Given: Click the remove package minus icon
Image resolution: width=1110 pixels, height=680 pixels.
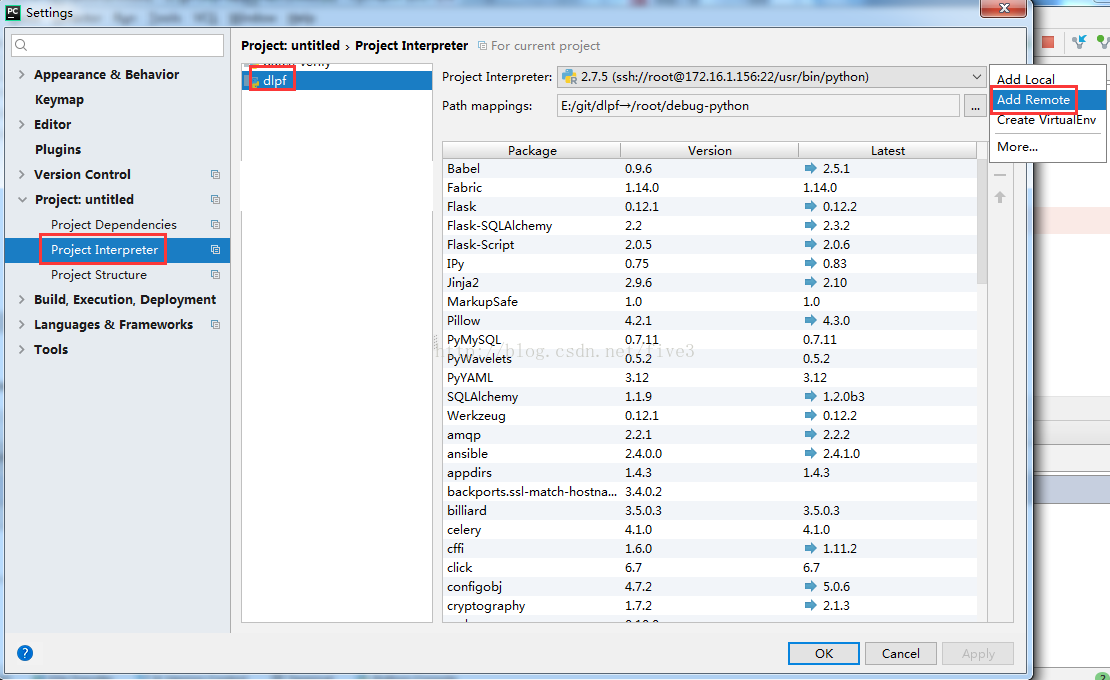Looking at the screenshot, I should 1000,175.
